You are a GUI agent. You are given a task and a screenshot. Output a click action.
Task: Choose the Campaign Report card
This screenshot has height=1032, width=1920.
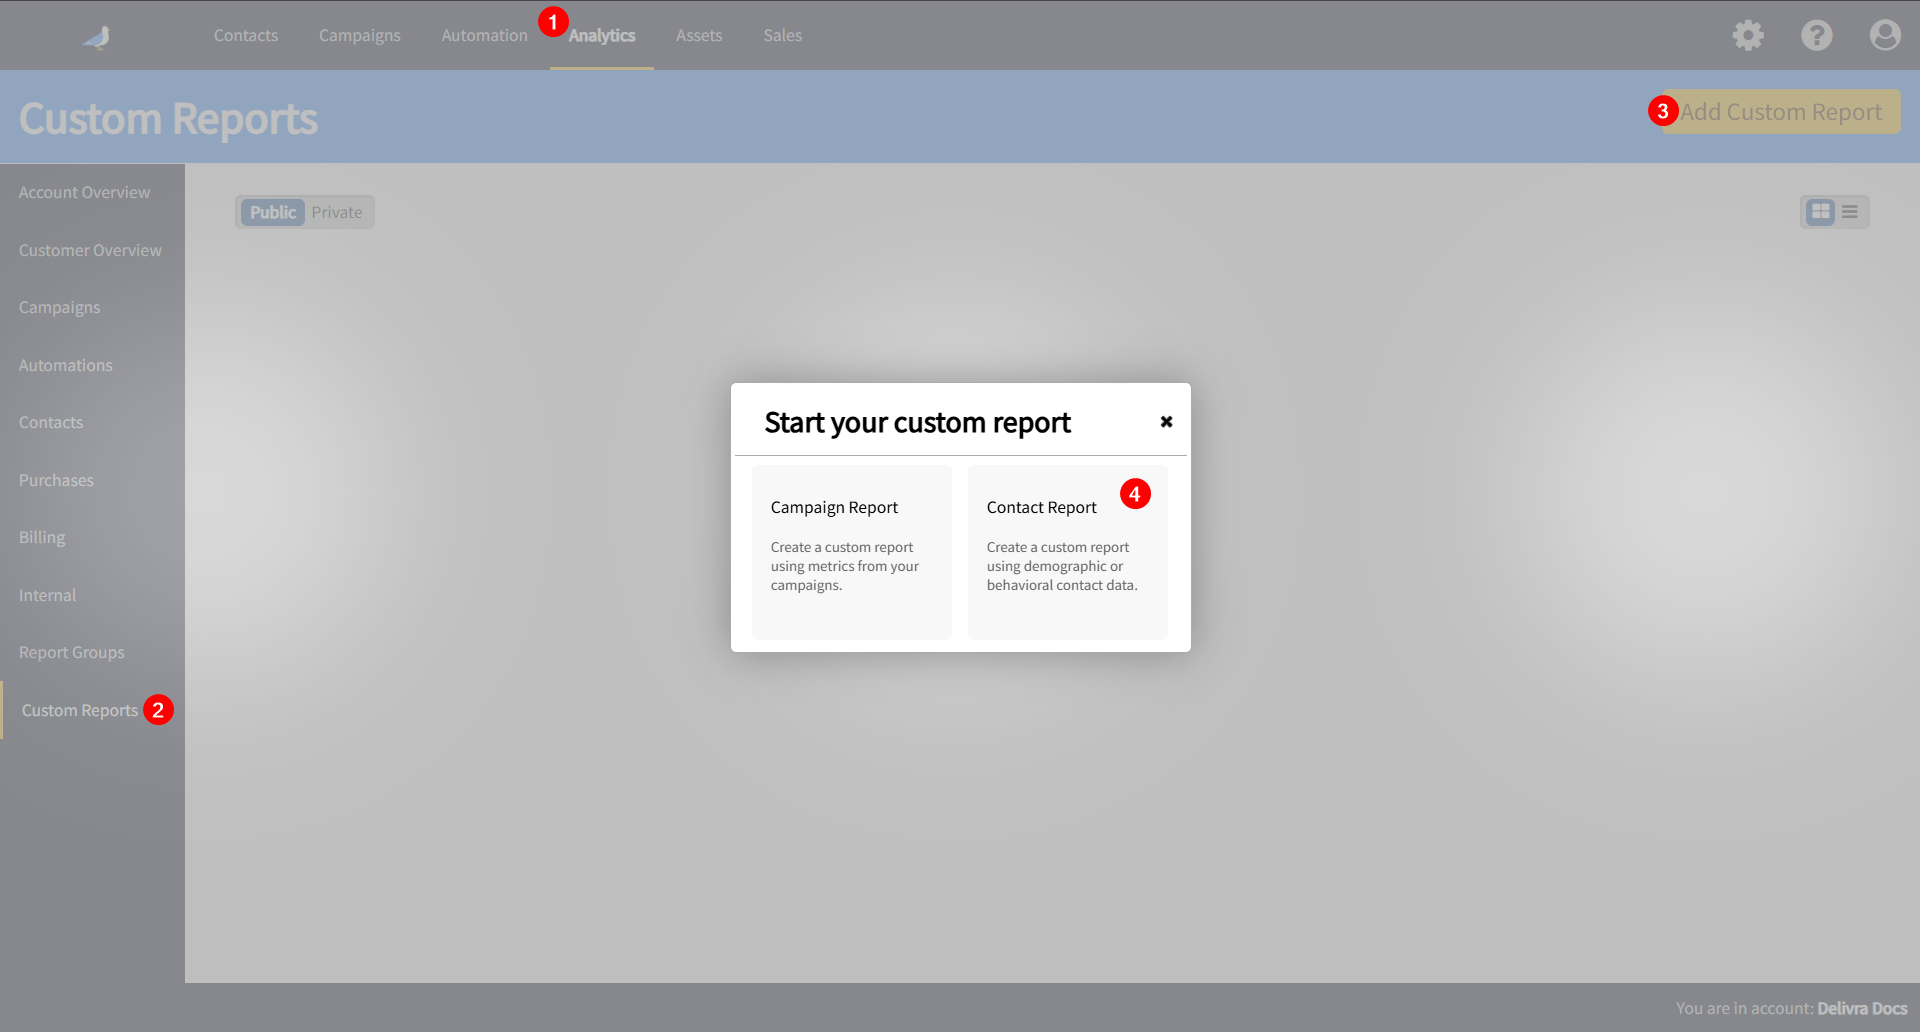coord(852,552)
